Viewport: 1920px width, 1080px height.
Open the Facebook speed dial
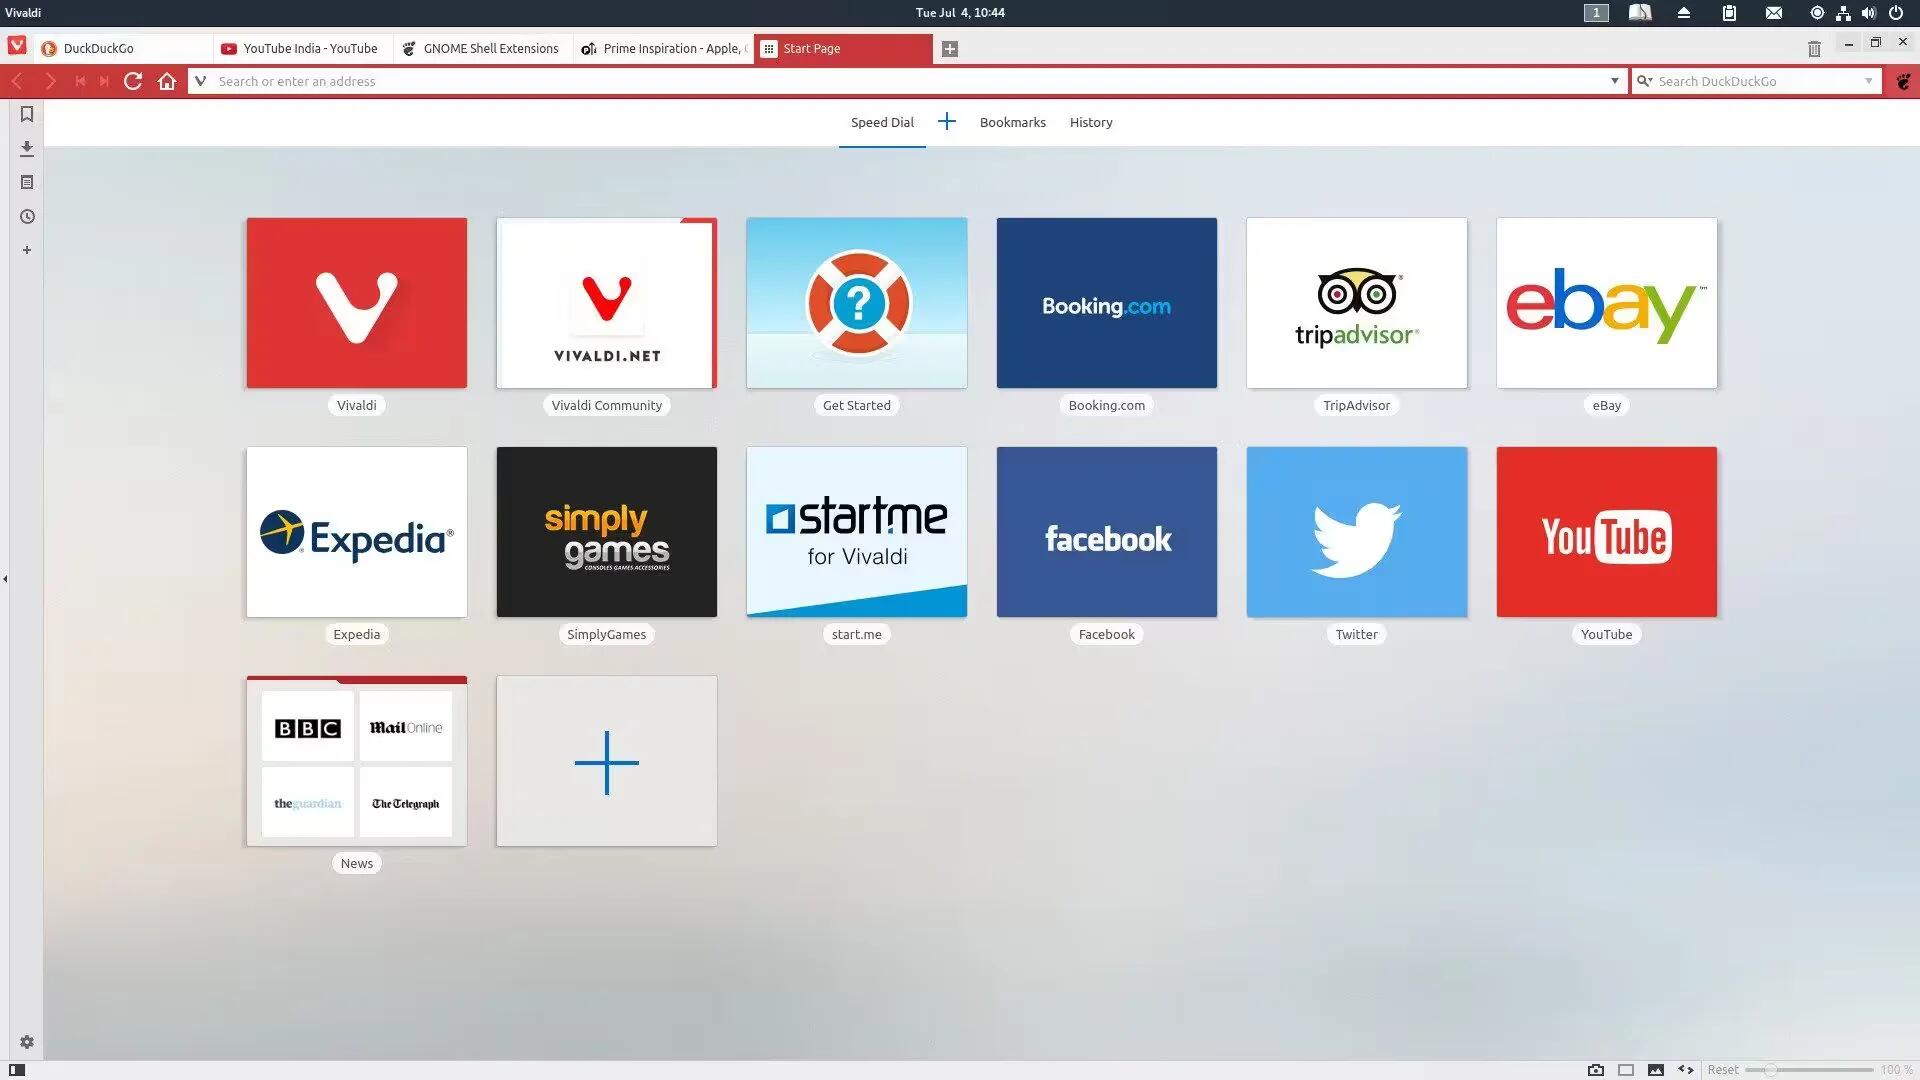point(1107,532)
